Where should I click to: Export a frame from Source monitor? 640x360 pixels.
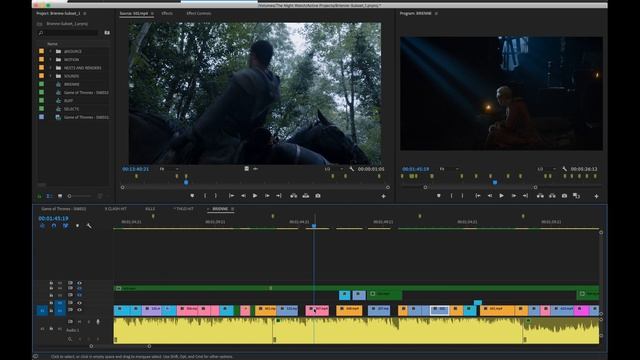point(318,196)
